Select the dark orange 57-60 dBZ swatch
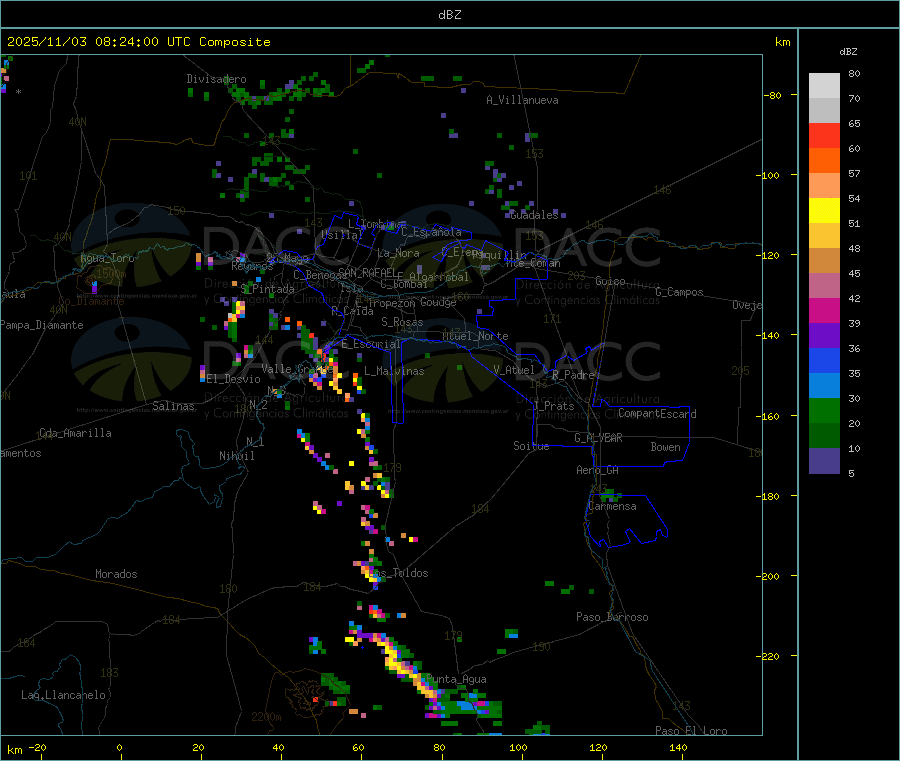 coord(824,161)
